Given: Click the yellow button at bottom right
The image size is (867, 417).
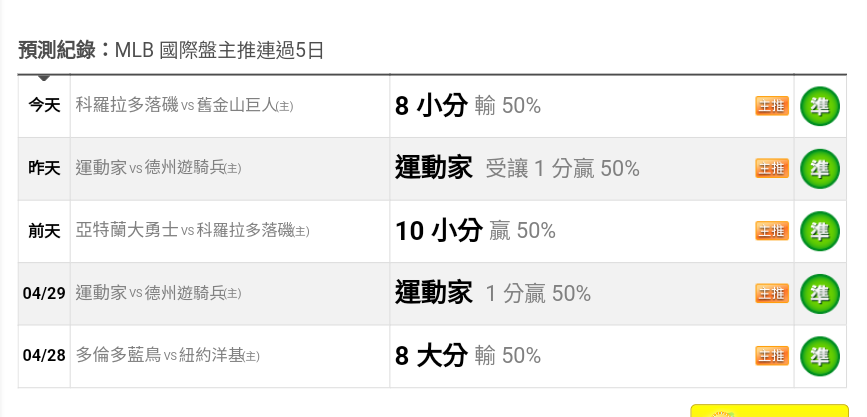Looking at the screenshot, I should (769, 410).
